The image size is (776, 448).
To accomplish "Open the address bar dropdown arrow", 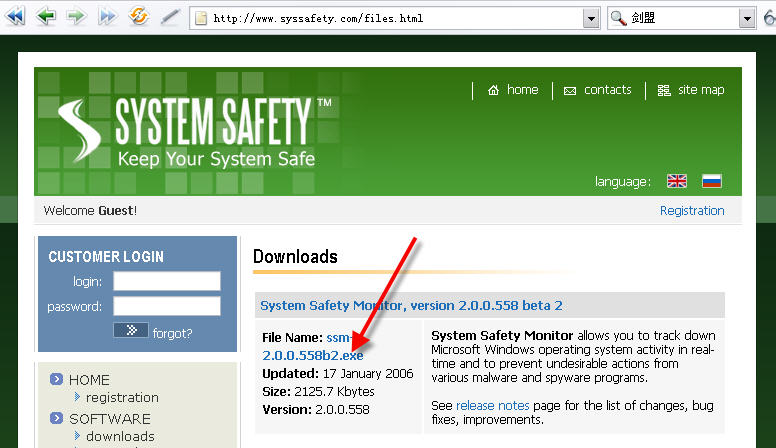I will point(591,19).
